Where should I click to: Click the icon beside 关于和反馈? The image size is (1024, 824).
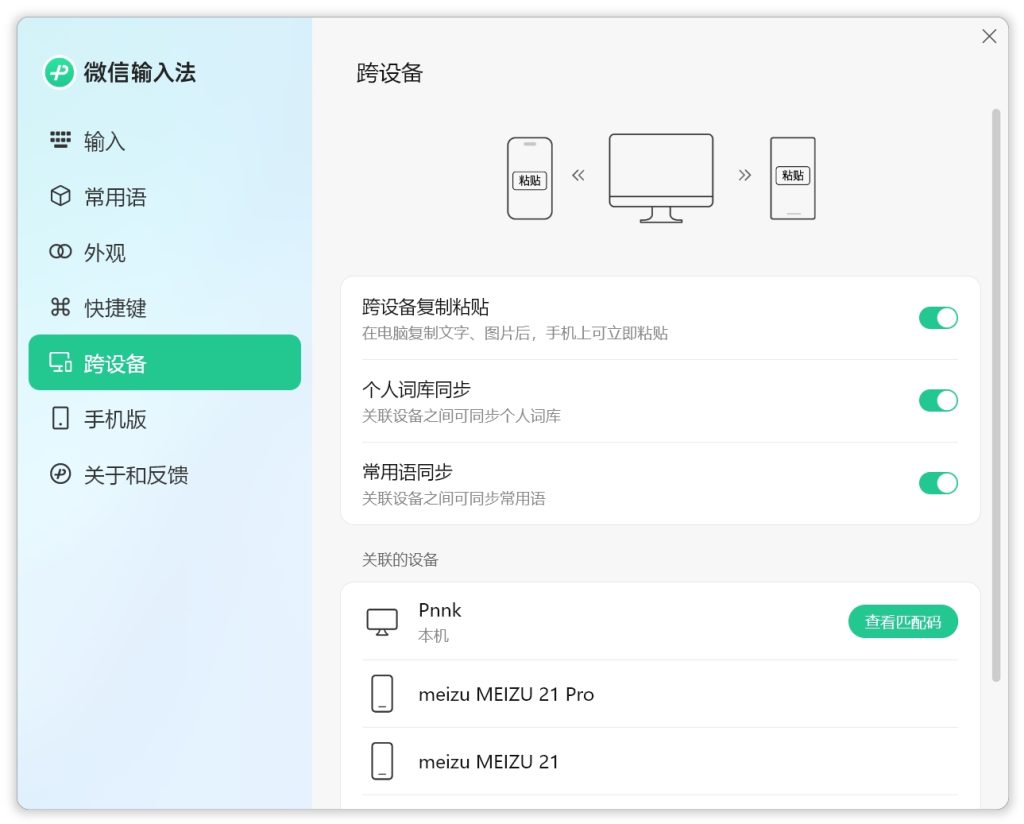point(61,474)
